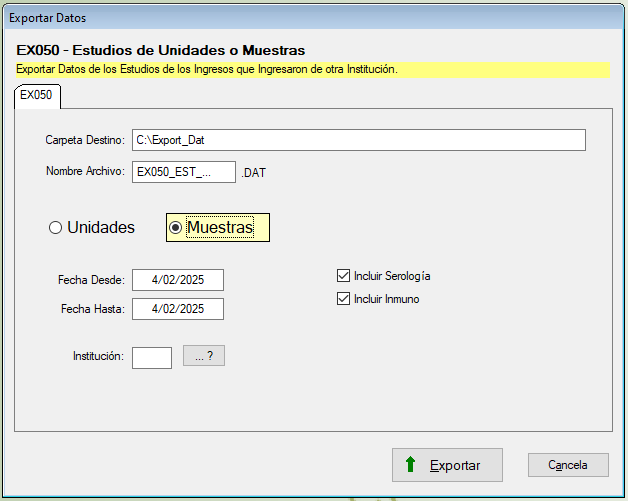The image size is (628, 501).
Task: Select the Muestras radio option
Action: [176, 228]
